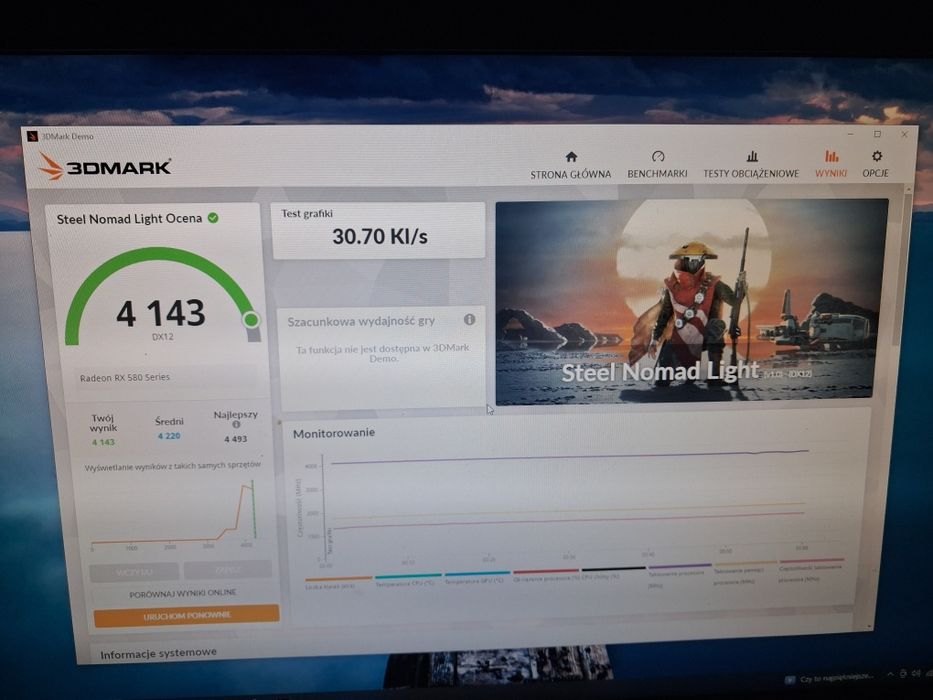Screen dimensions: 933x700
Task: Click the Radeon RX 580 Series label
Action: [125, 377]
